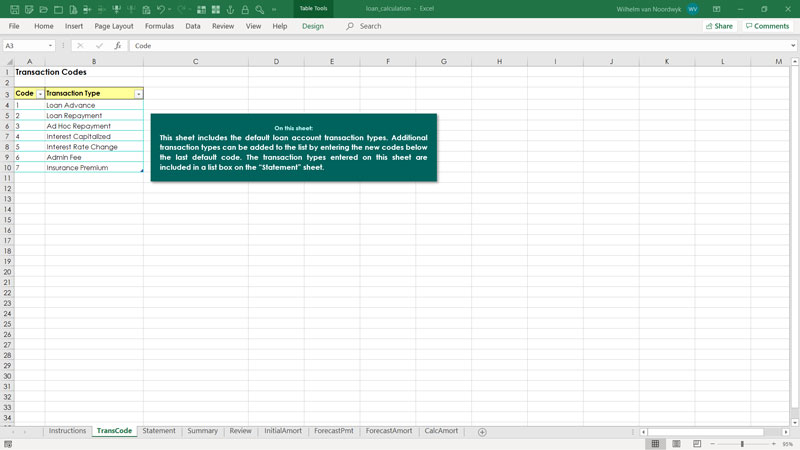Click the Redo arrow icon
The width and height of the screenshot is (800, 450).
pyautogui.click(x=182, y=9)
